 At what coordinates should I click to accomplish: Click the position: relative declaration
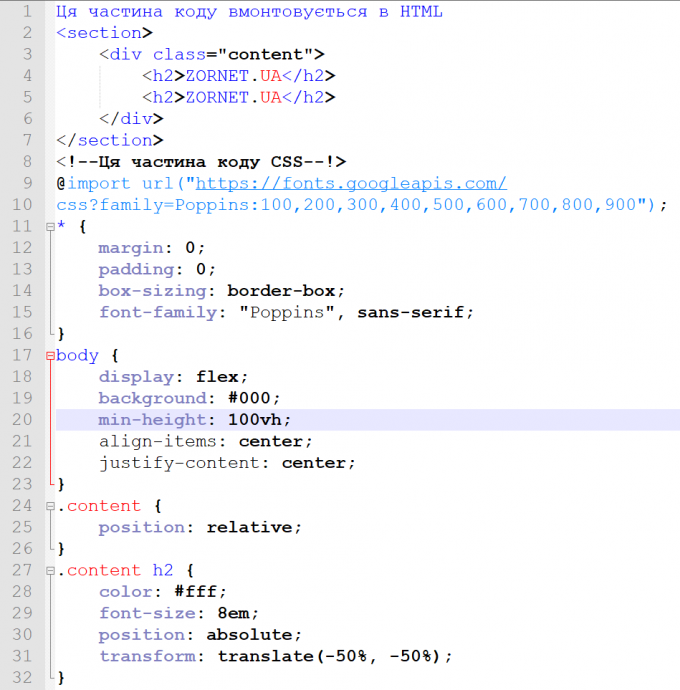coord(200,528)
